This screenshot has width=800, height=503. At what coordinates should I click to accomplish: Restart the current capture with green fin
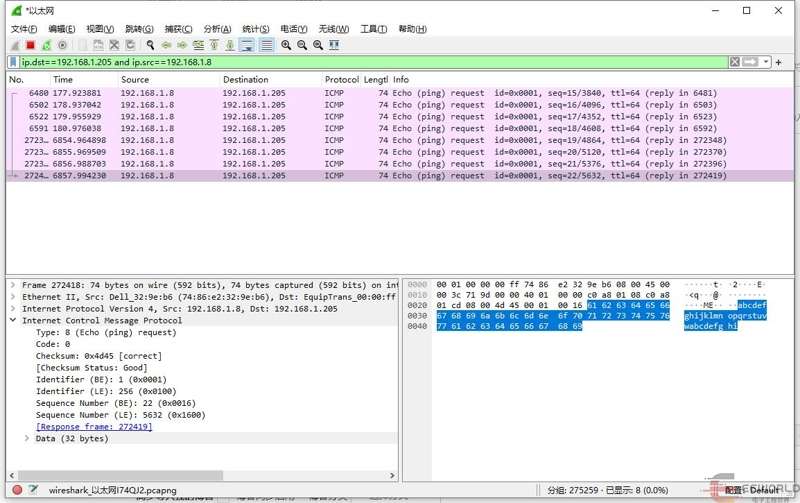(x=46, y=45)
